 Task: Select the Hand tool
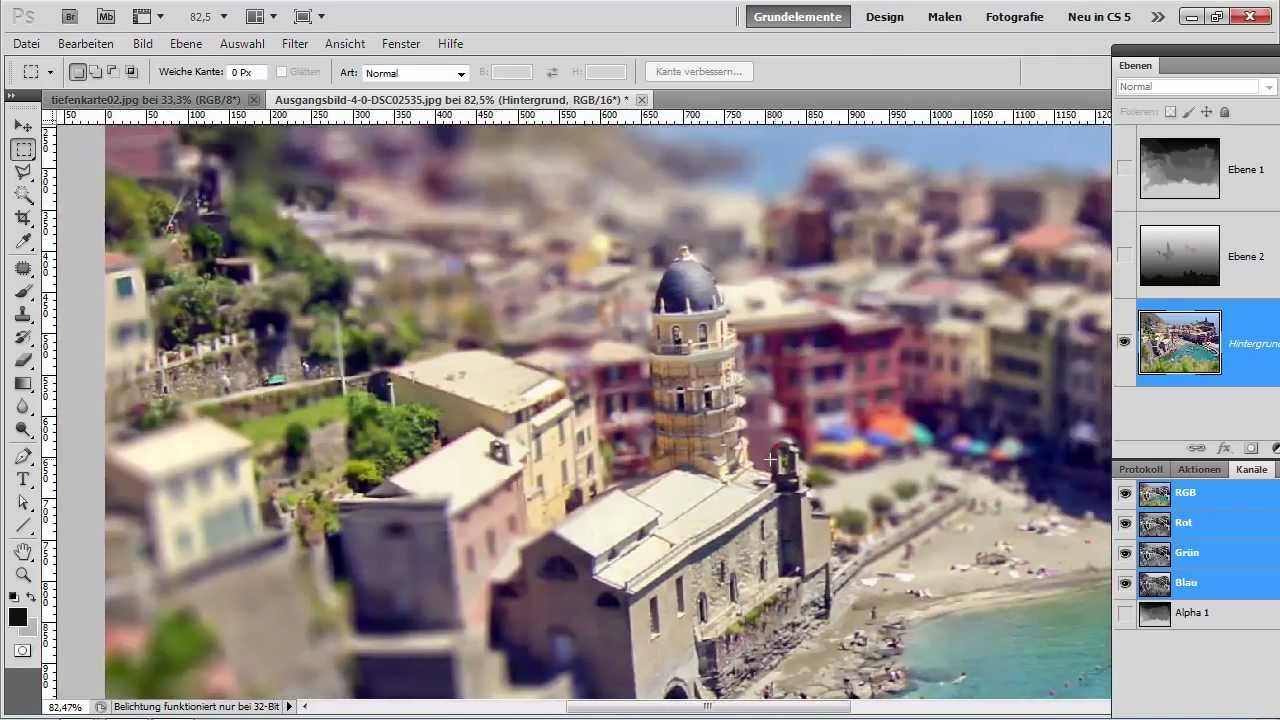point(23,552)
